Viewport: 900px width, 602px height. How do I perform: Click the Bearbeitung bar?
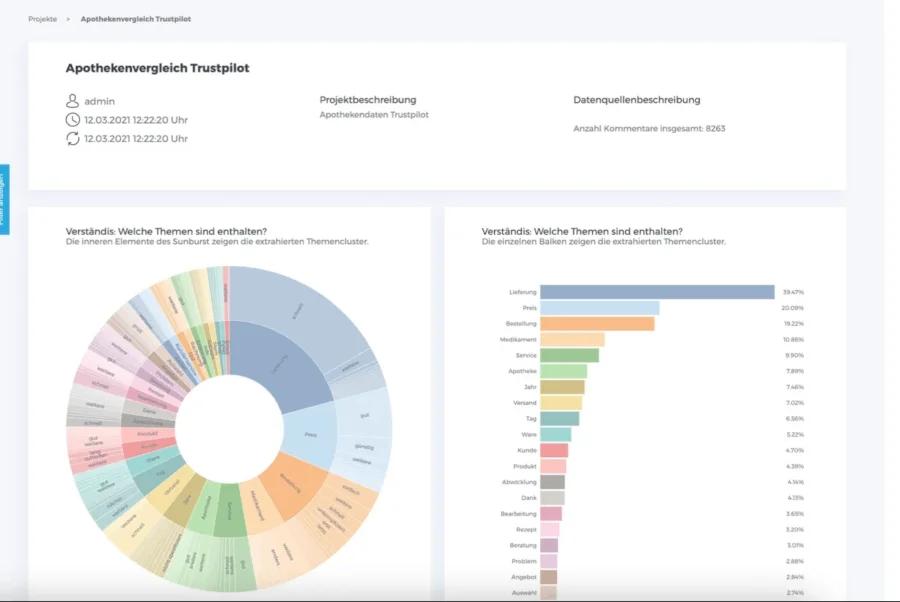[x=551, y=514]
